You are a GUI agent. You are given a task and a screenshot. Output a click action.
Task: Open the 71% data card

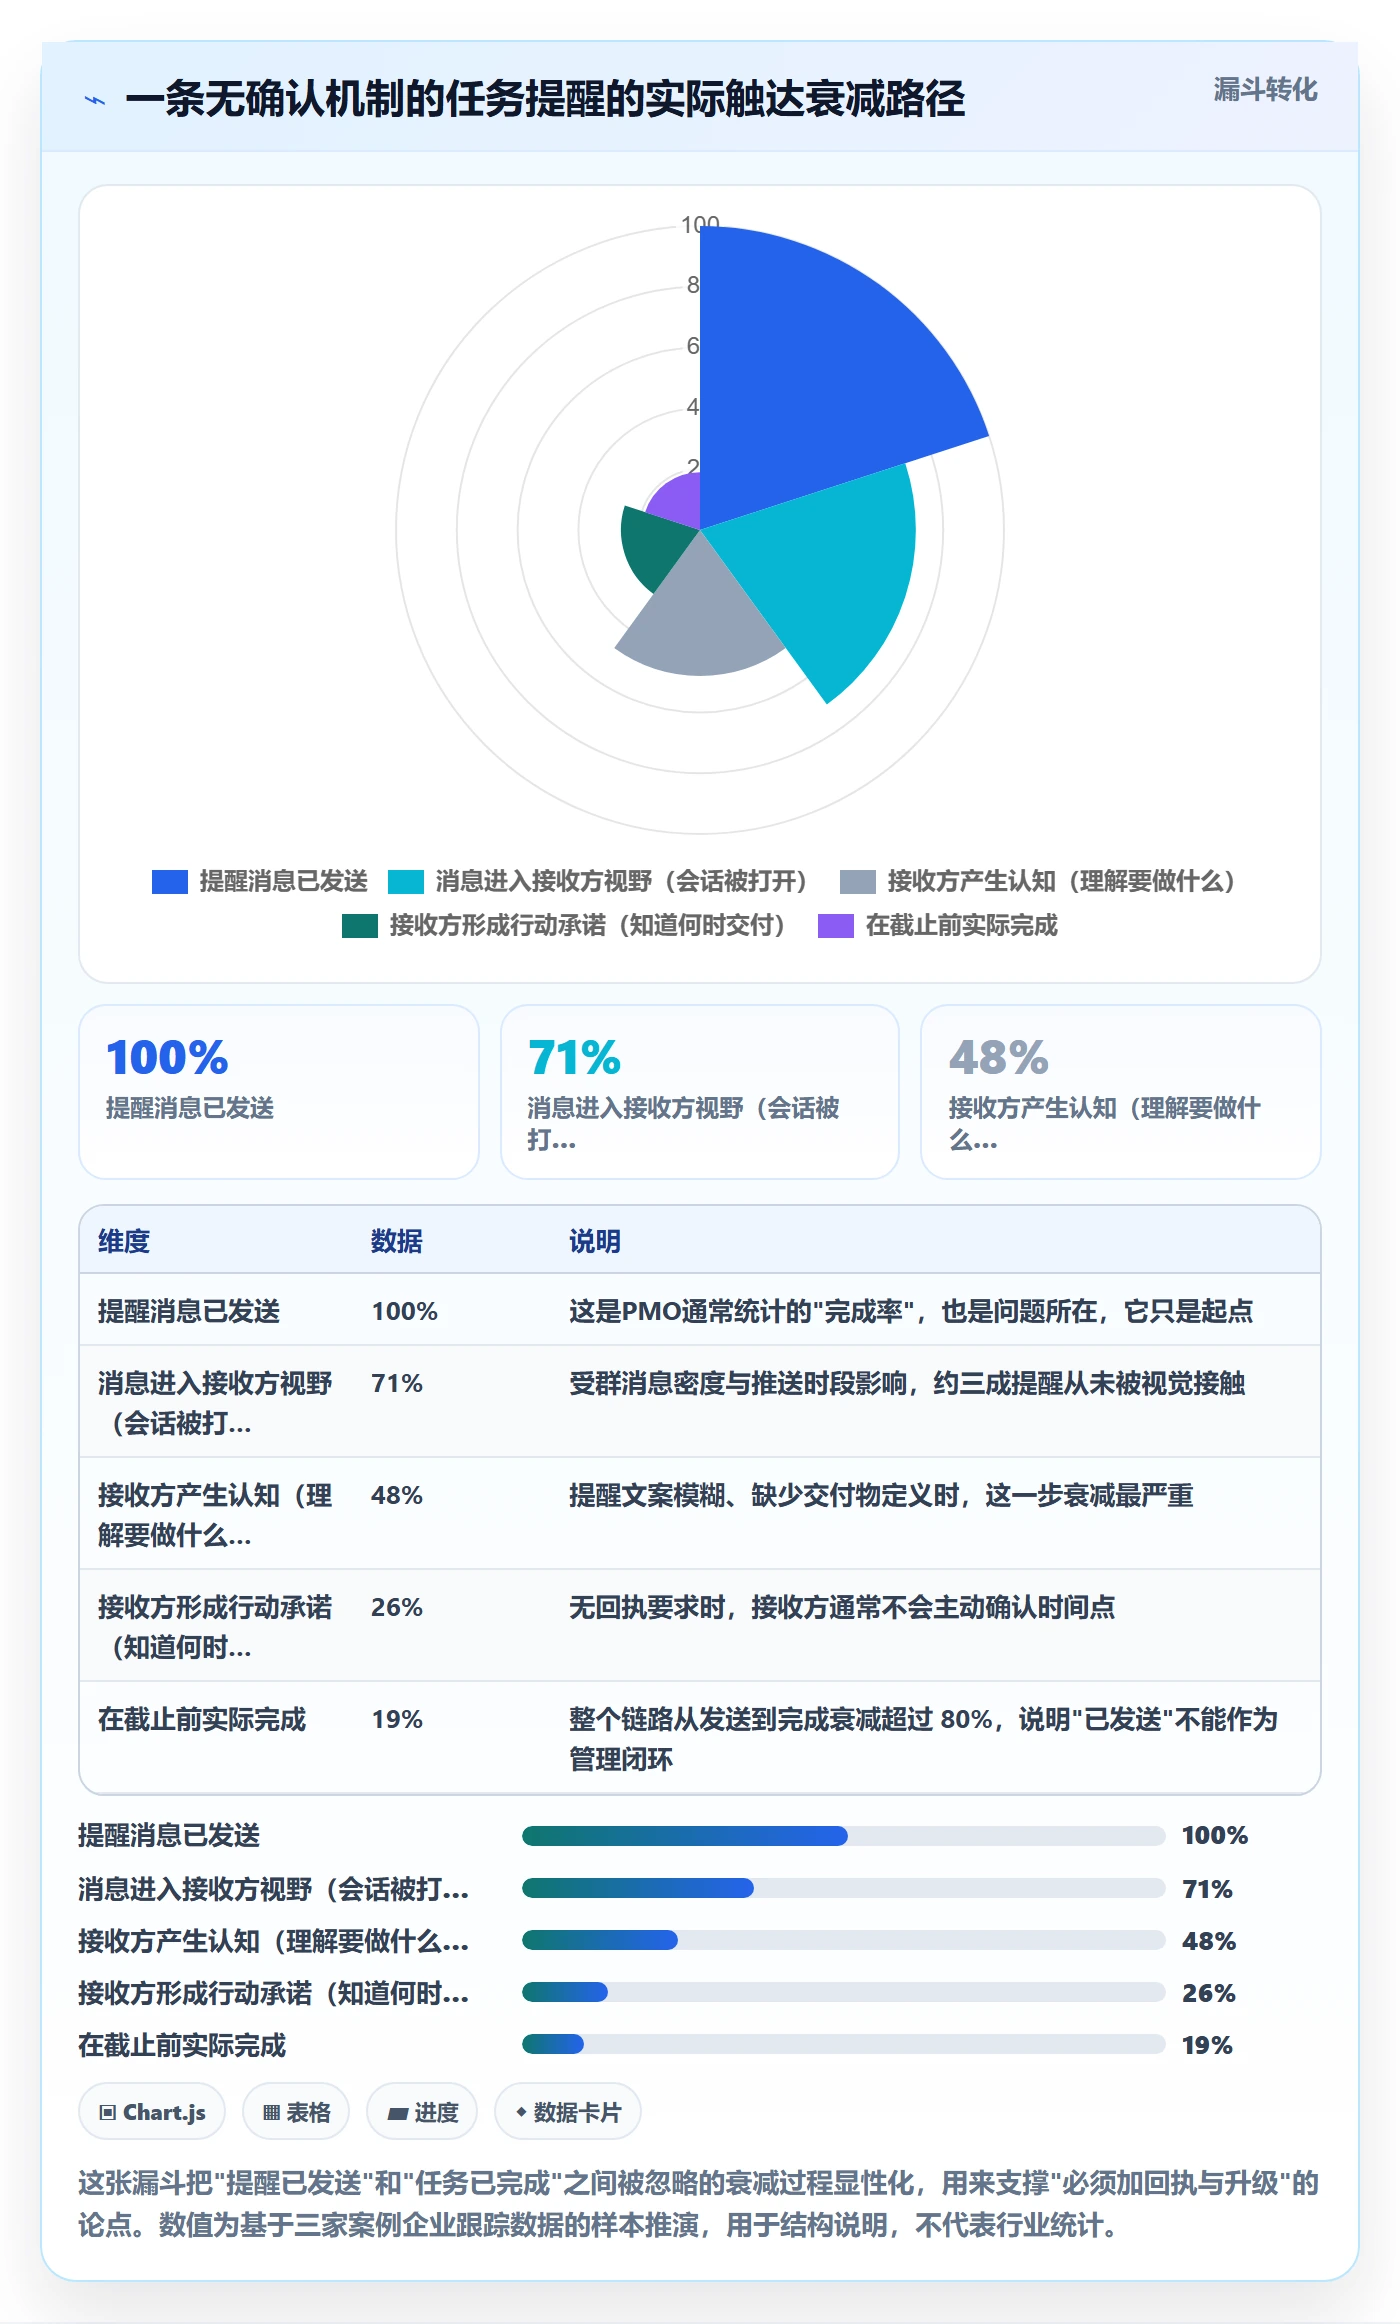(700, 1092)
